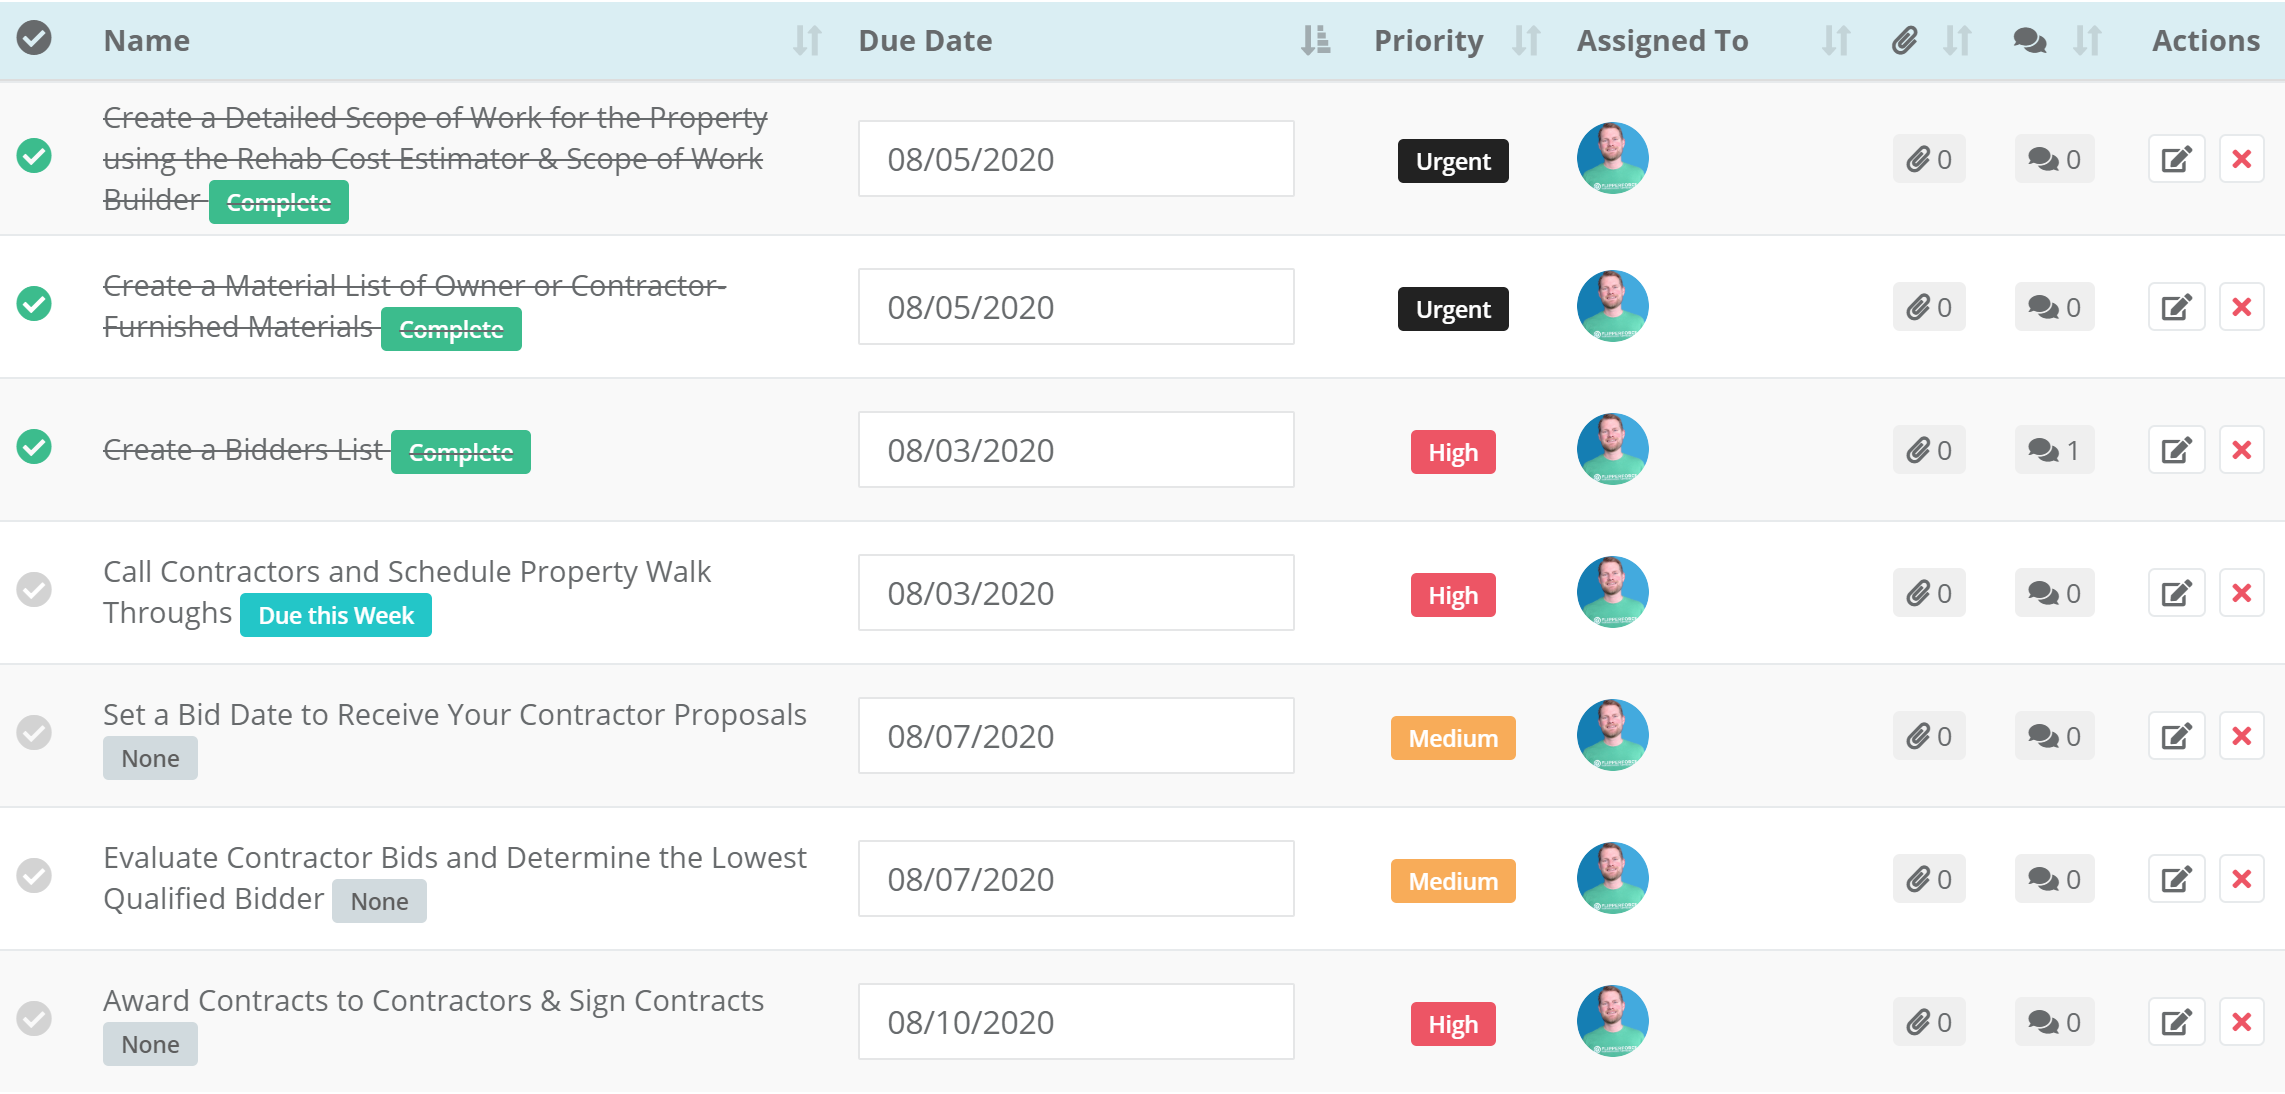
Task: Click the paperclip icon on Award Contracts row
Action: point(1928,1021)
